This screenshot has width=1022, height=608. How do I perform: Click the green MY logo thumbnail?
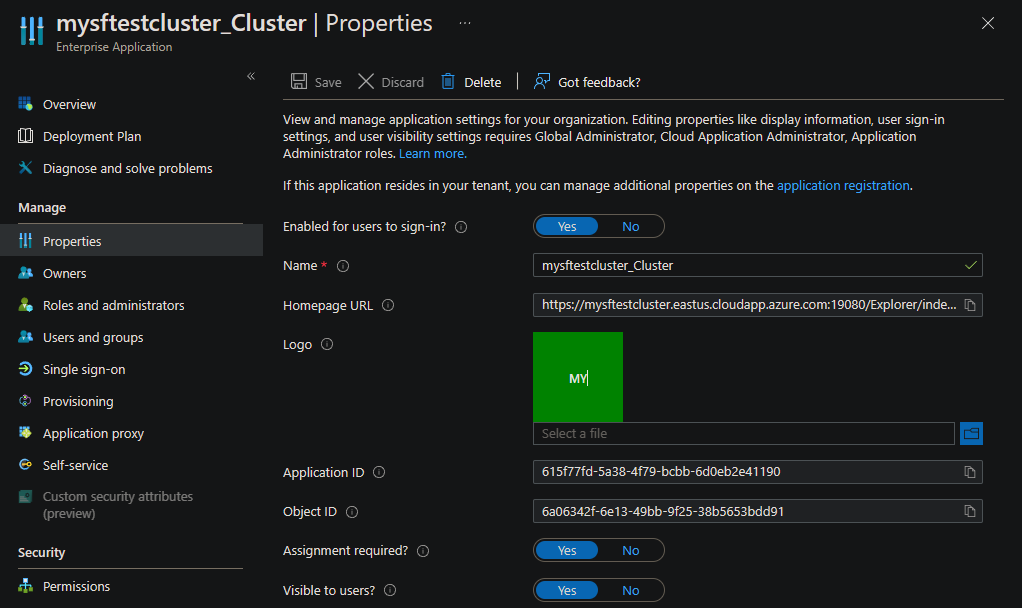point(577,377)
